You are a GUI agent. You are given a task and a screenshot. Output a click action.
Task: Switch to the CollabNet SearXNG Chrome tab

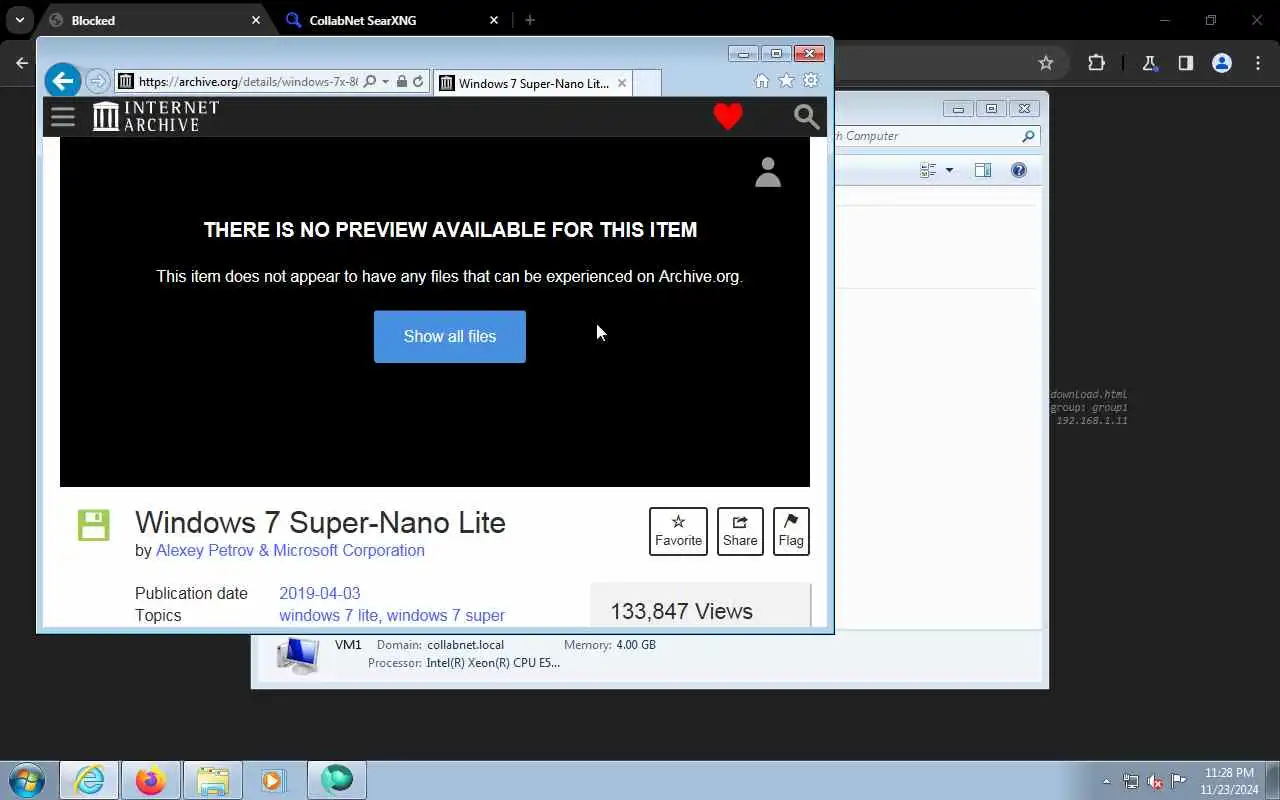point(392,20)
